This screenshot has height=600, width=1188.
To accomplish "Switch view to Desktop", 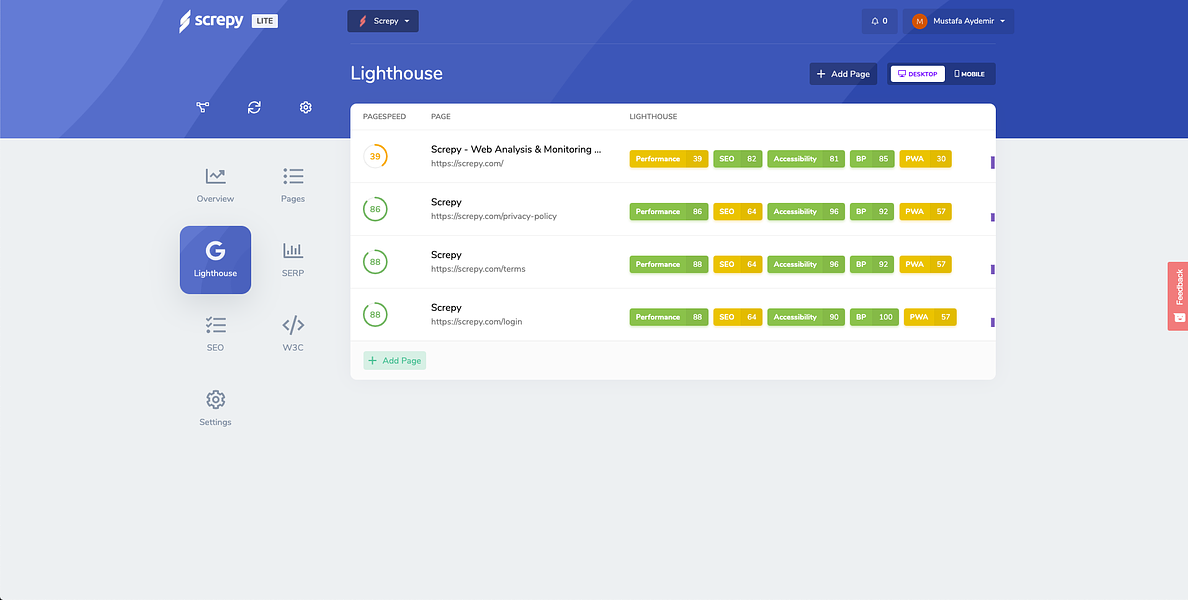I will (x=918, y=74).
